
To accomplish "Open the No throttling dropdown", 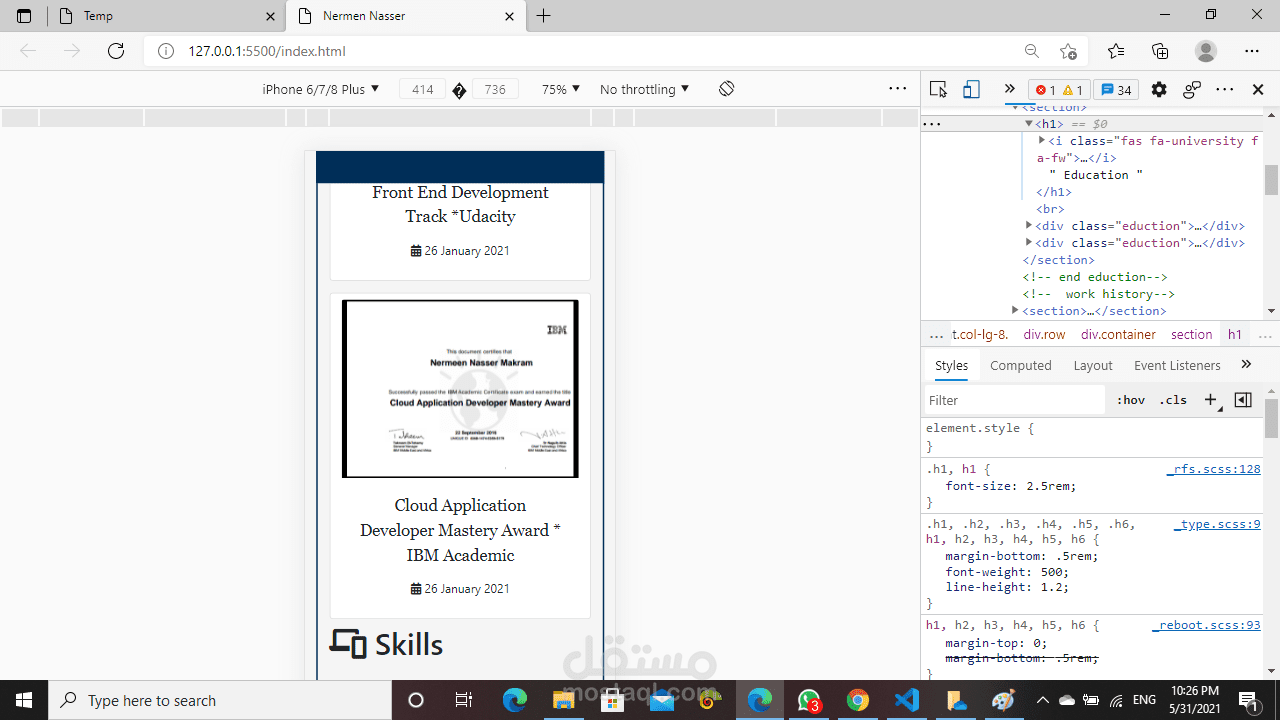I will click(644, 89).
